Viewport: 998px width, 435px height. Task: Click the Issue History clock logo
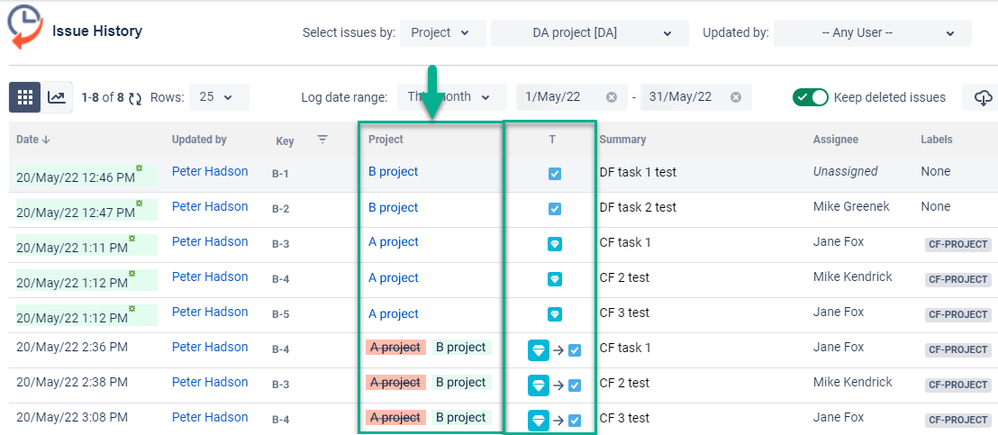(24, 27)
